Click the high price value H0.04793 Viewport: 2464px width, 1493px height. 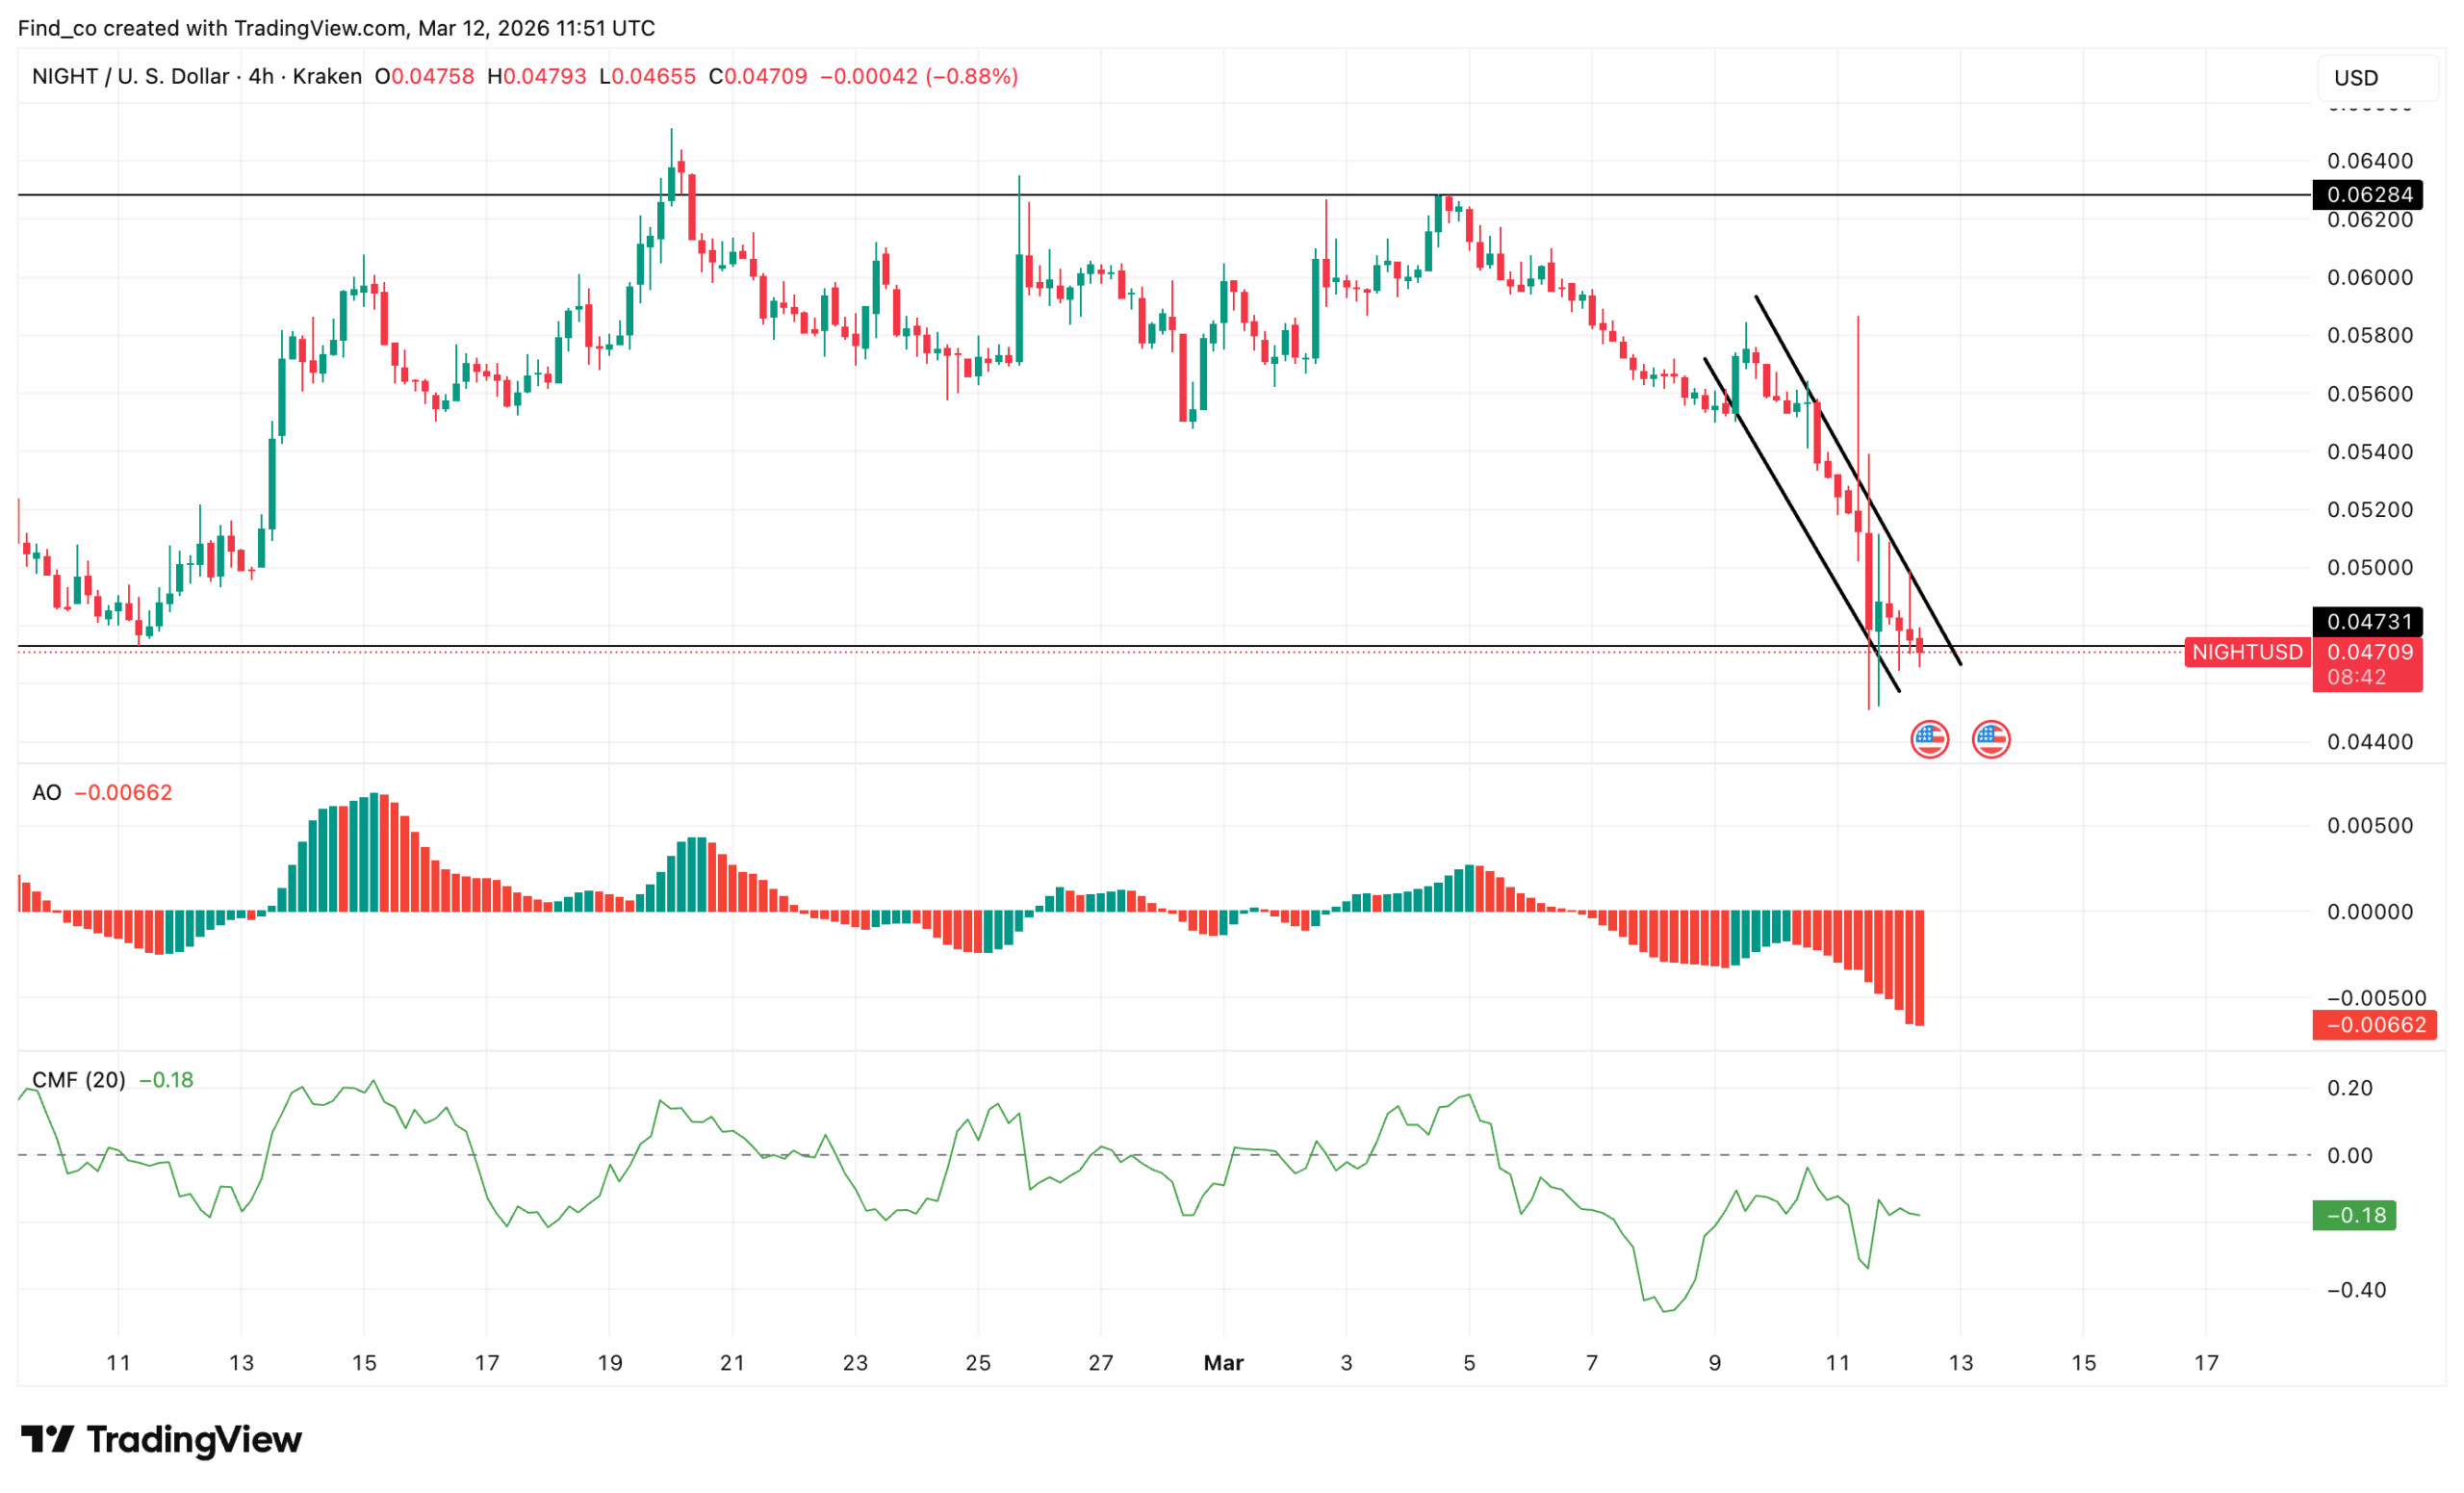[536, 76]
